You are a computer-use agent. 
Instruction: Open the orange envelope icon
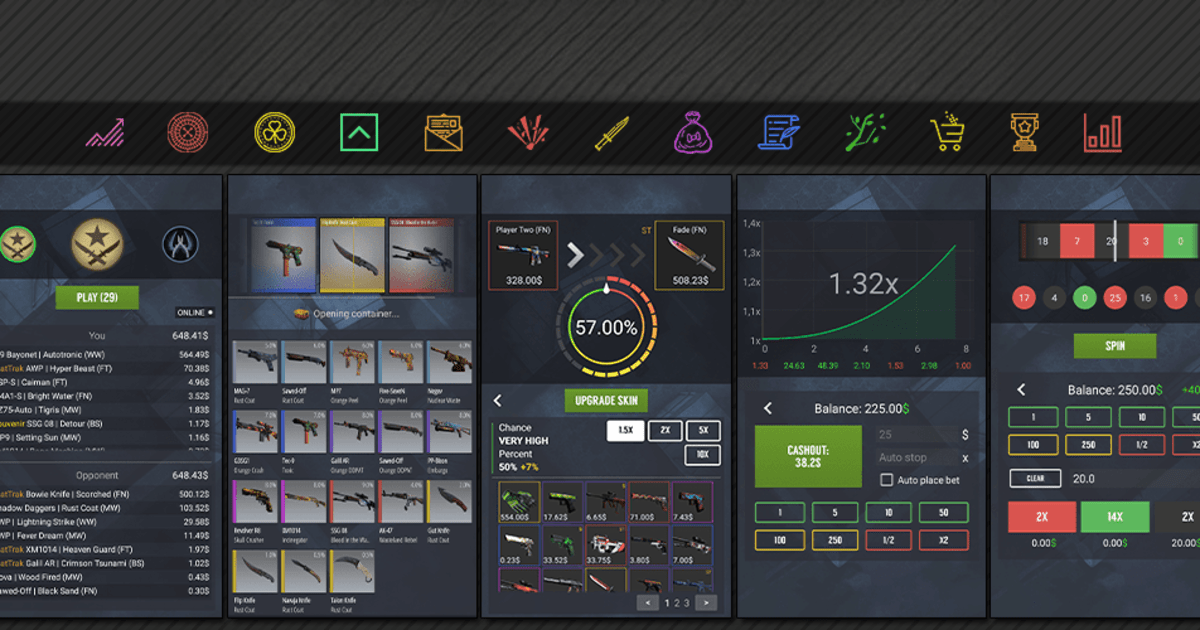coord(443,132)
